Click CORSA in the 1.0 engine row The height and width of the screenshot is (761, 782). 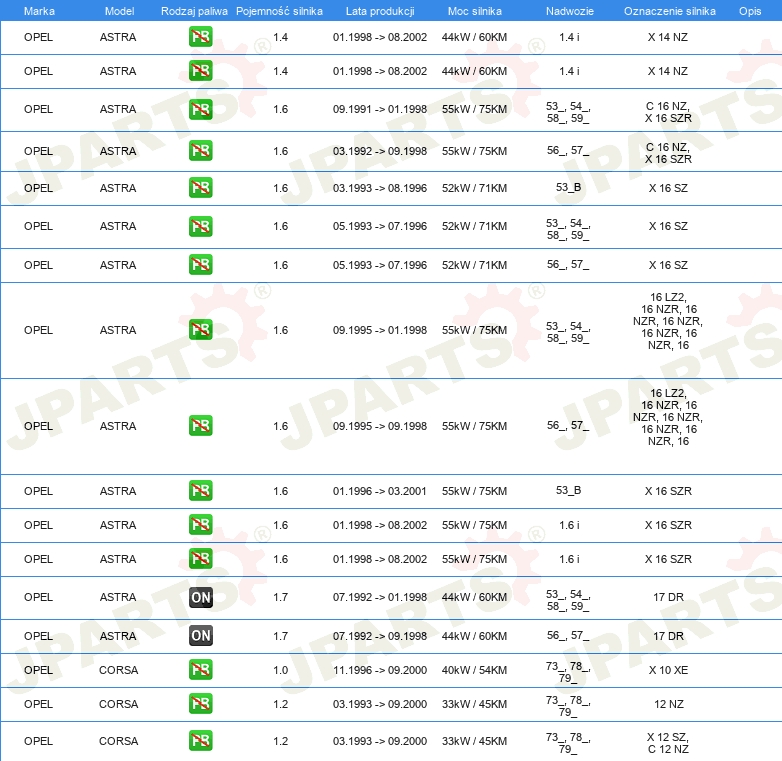[118, 670]
